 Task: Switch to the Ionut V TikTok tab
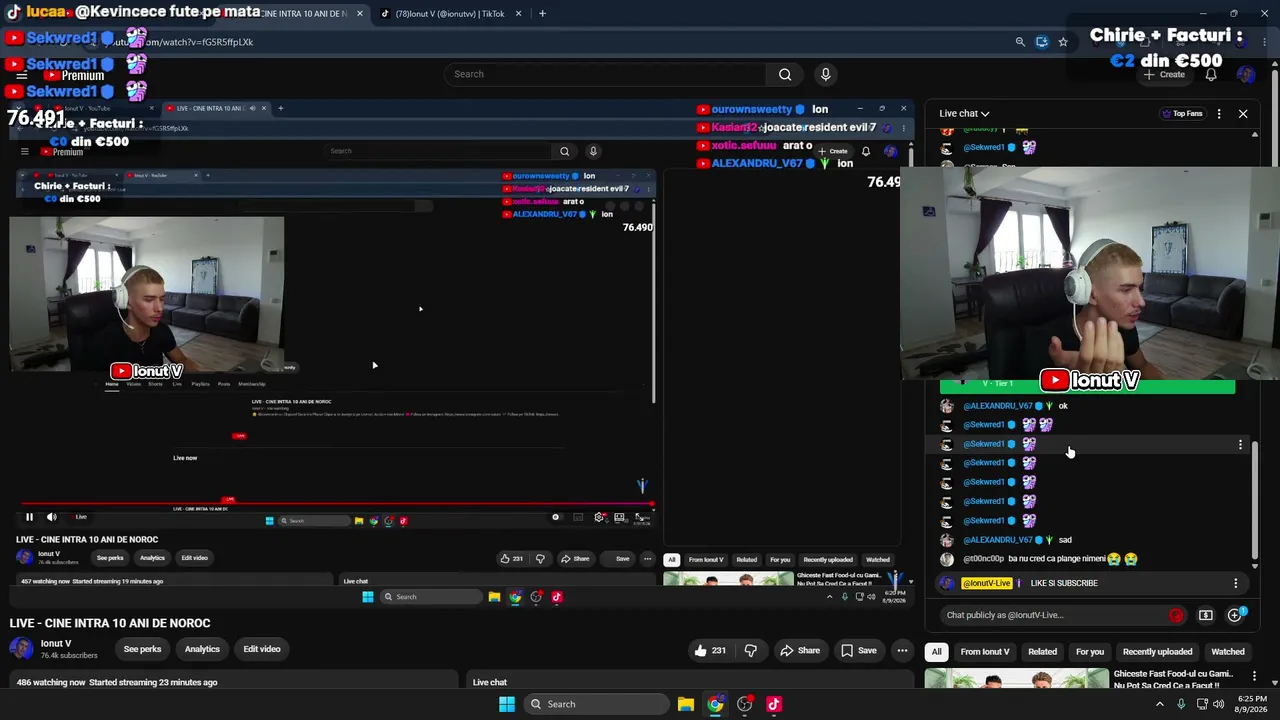click(450, 14)
